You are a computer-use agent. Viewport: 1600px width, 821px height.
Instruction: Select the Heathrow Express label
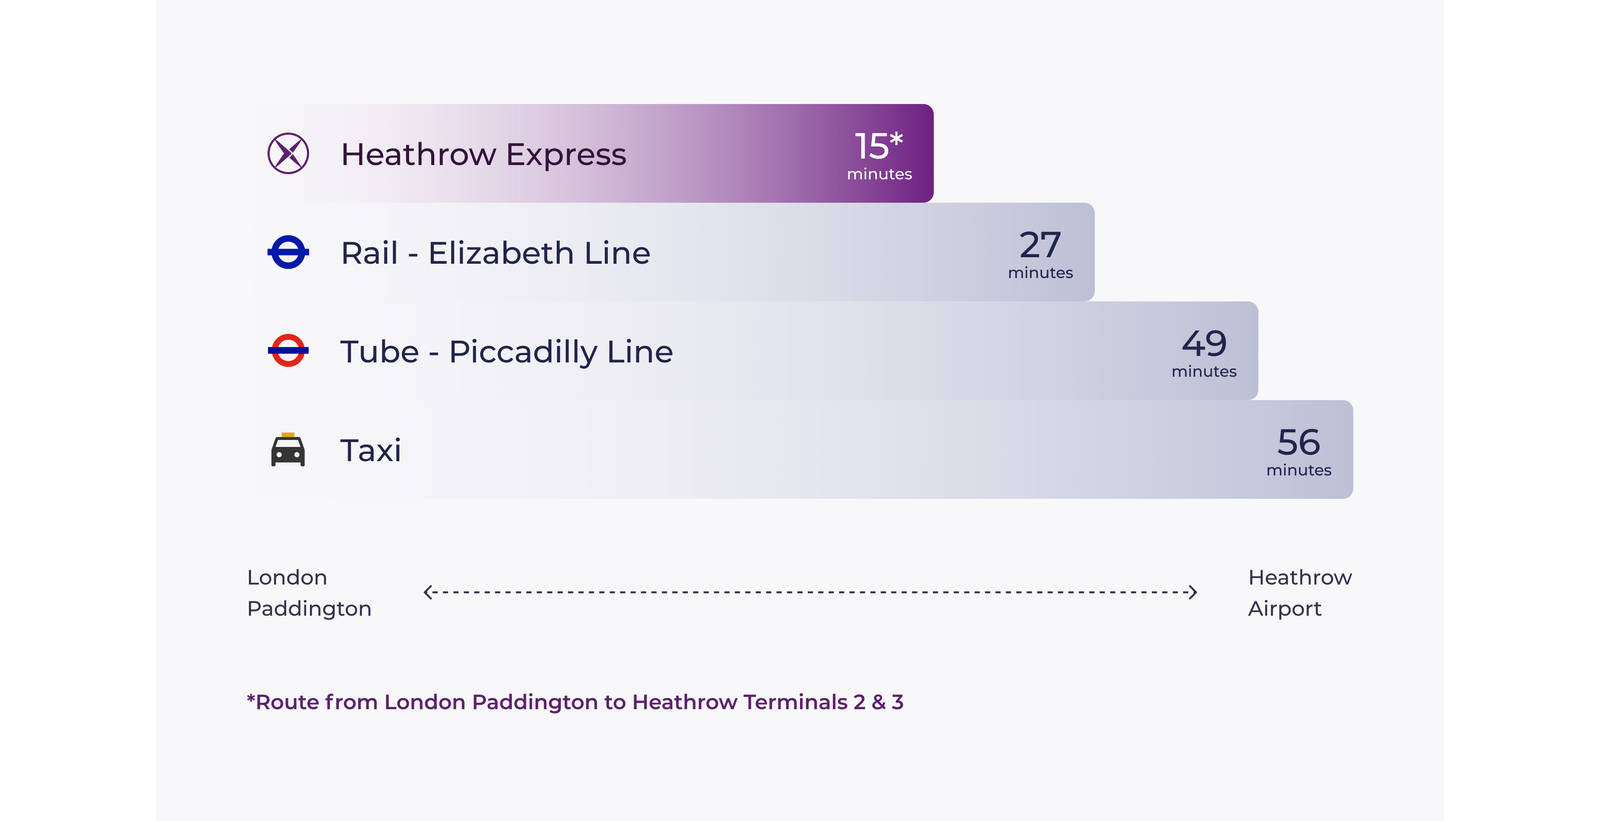pos(483,154)
